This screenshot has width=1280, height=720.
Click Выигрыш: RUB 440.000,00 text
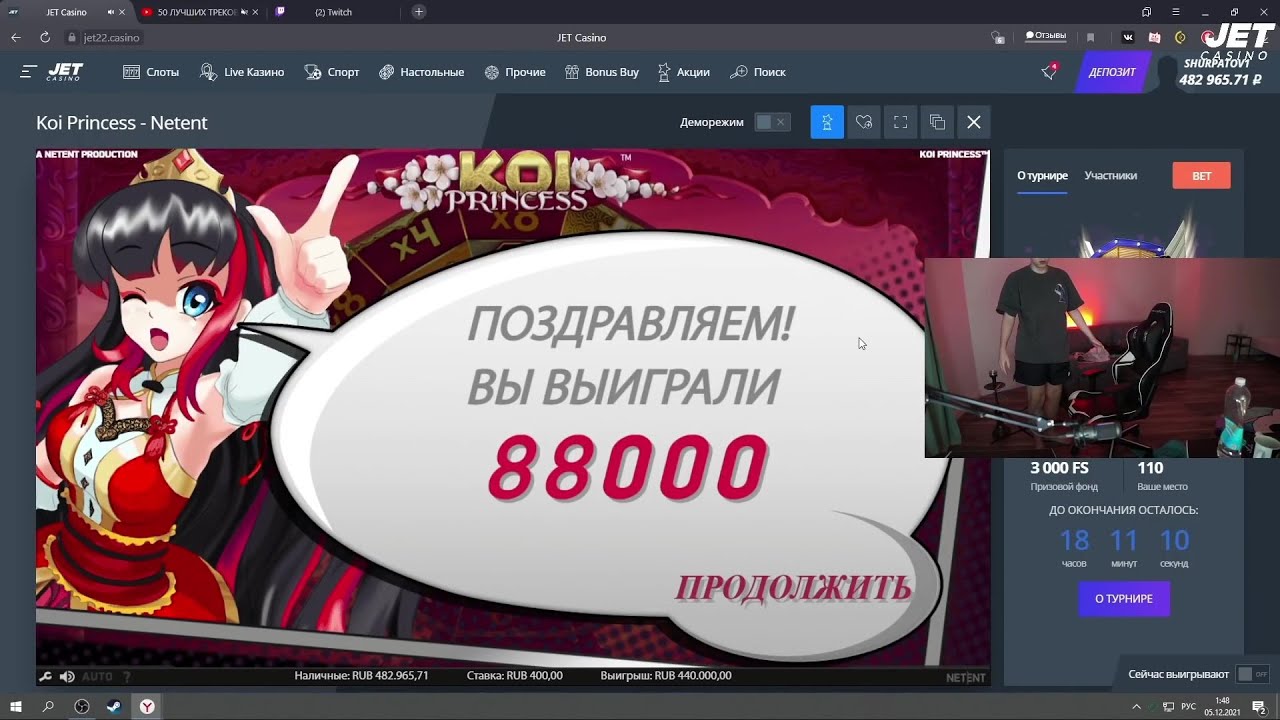666,676
